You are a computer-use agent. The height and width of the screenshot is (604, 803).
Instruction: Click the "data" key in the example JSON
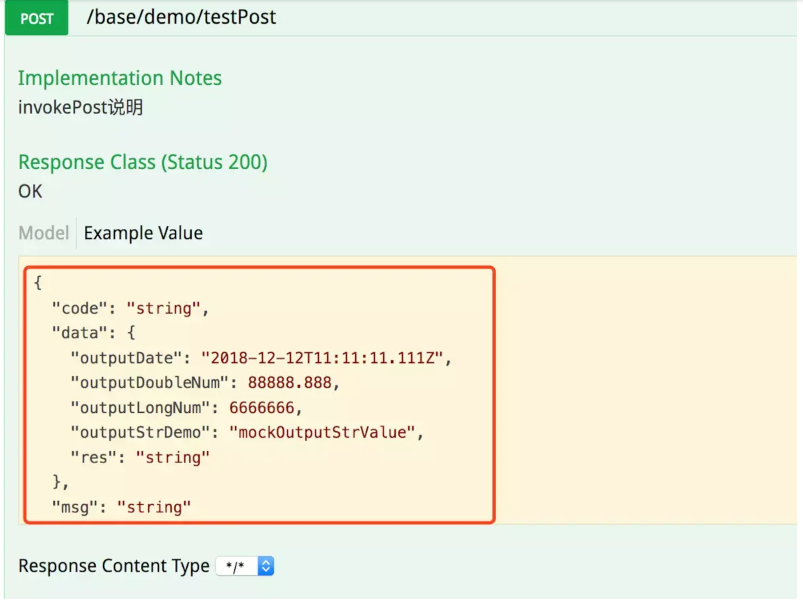[x=75, y=333]
